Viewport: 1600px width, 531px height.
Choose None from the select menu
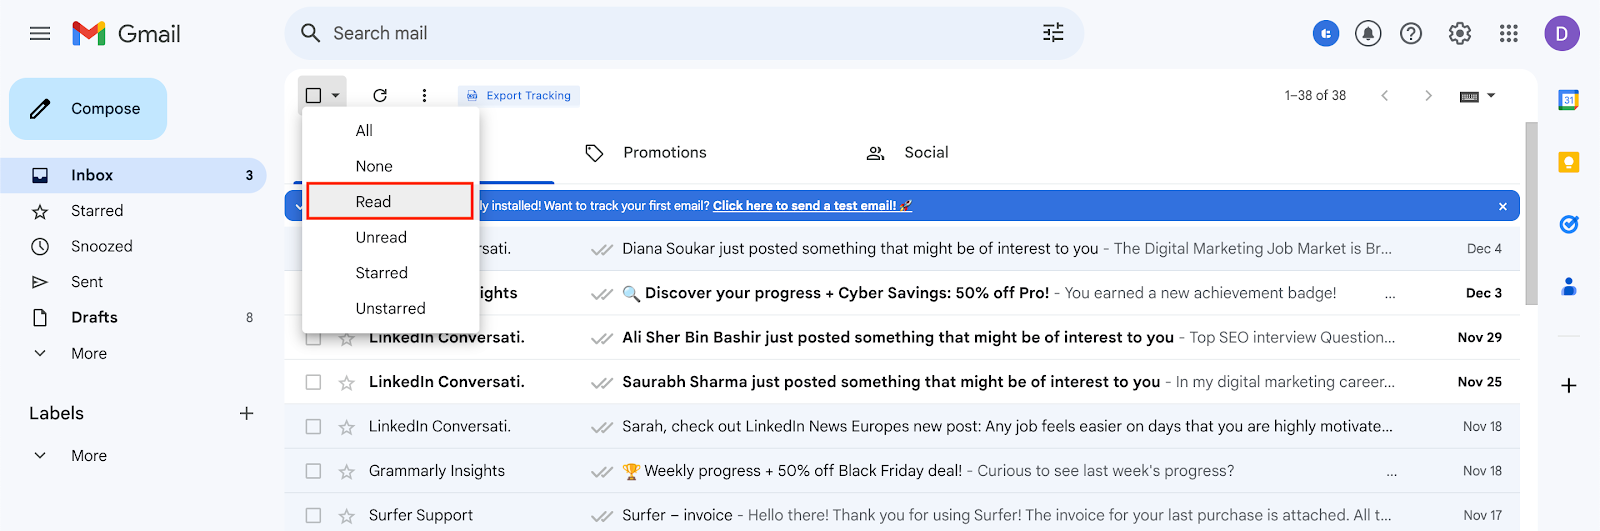pyautogui.click(x=391, y=166)
